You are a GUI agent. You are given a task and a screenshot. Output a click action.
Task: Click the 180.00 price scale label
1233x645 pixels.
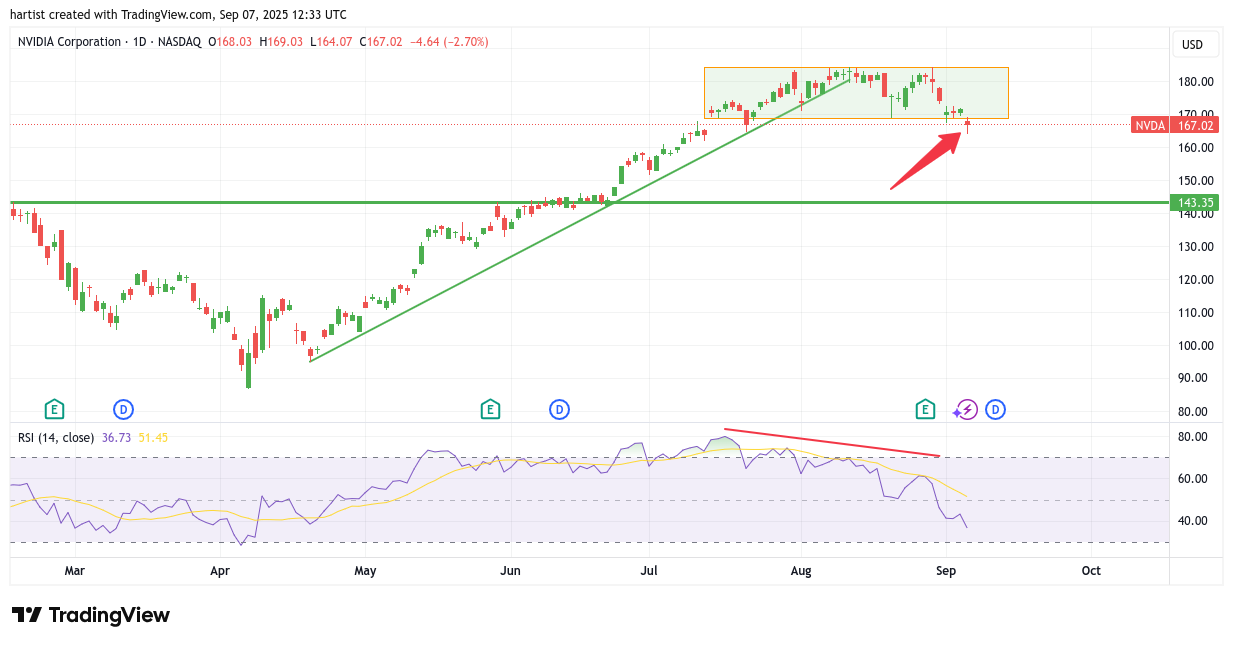pyautogui.click(x=1196, y=82)
